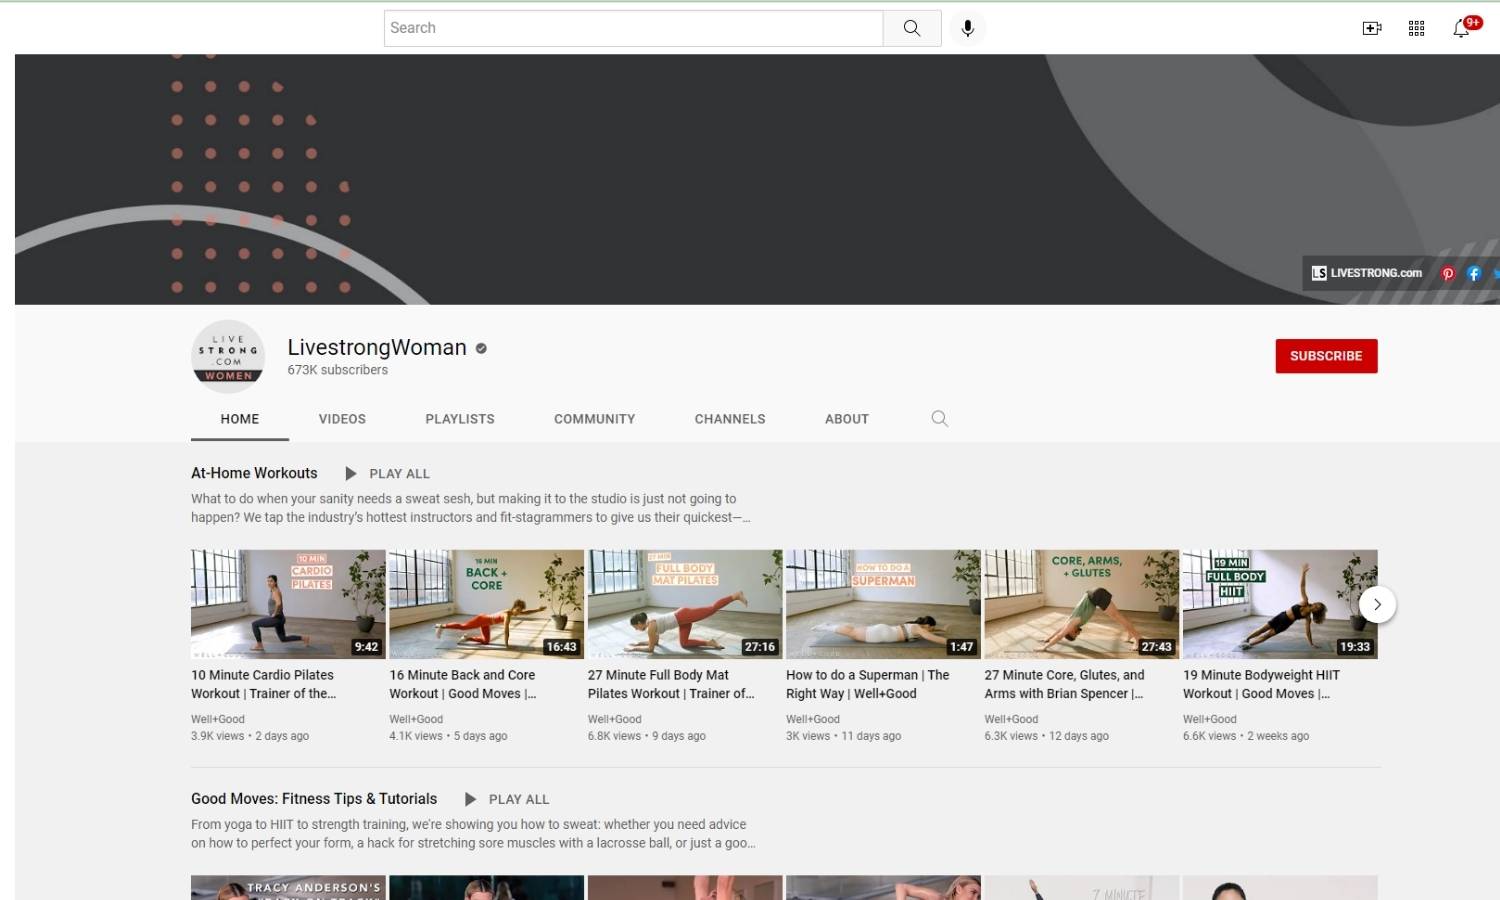The height and width of the screenshot is (900, 1500).
Task: Click the verified badge next to LivestrongWoman
Action: click(481, 348)
